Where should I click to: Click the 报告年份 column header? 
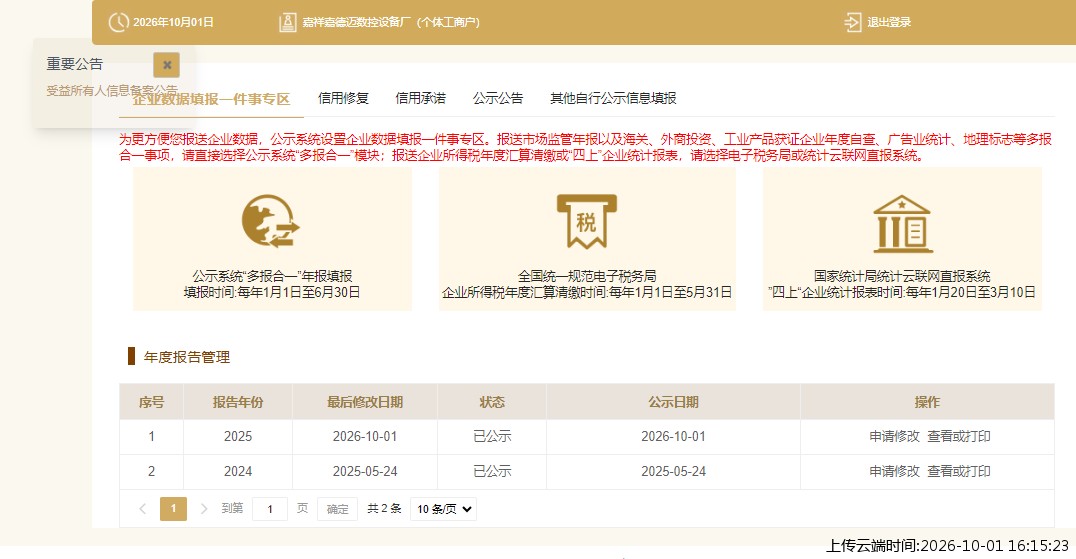point(237,402)
